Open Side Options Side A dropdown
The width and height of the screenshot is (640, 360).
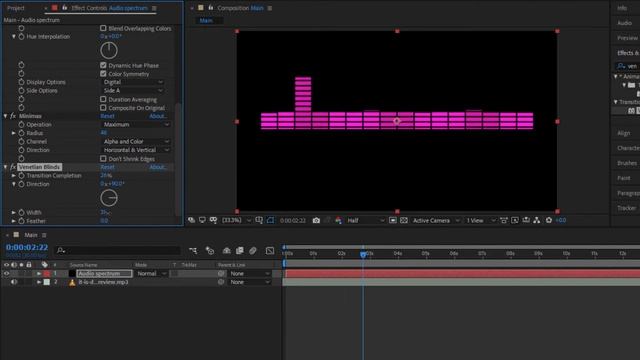[133, 91]
